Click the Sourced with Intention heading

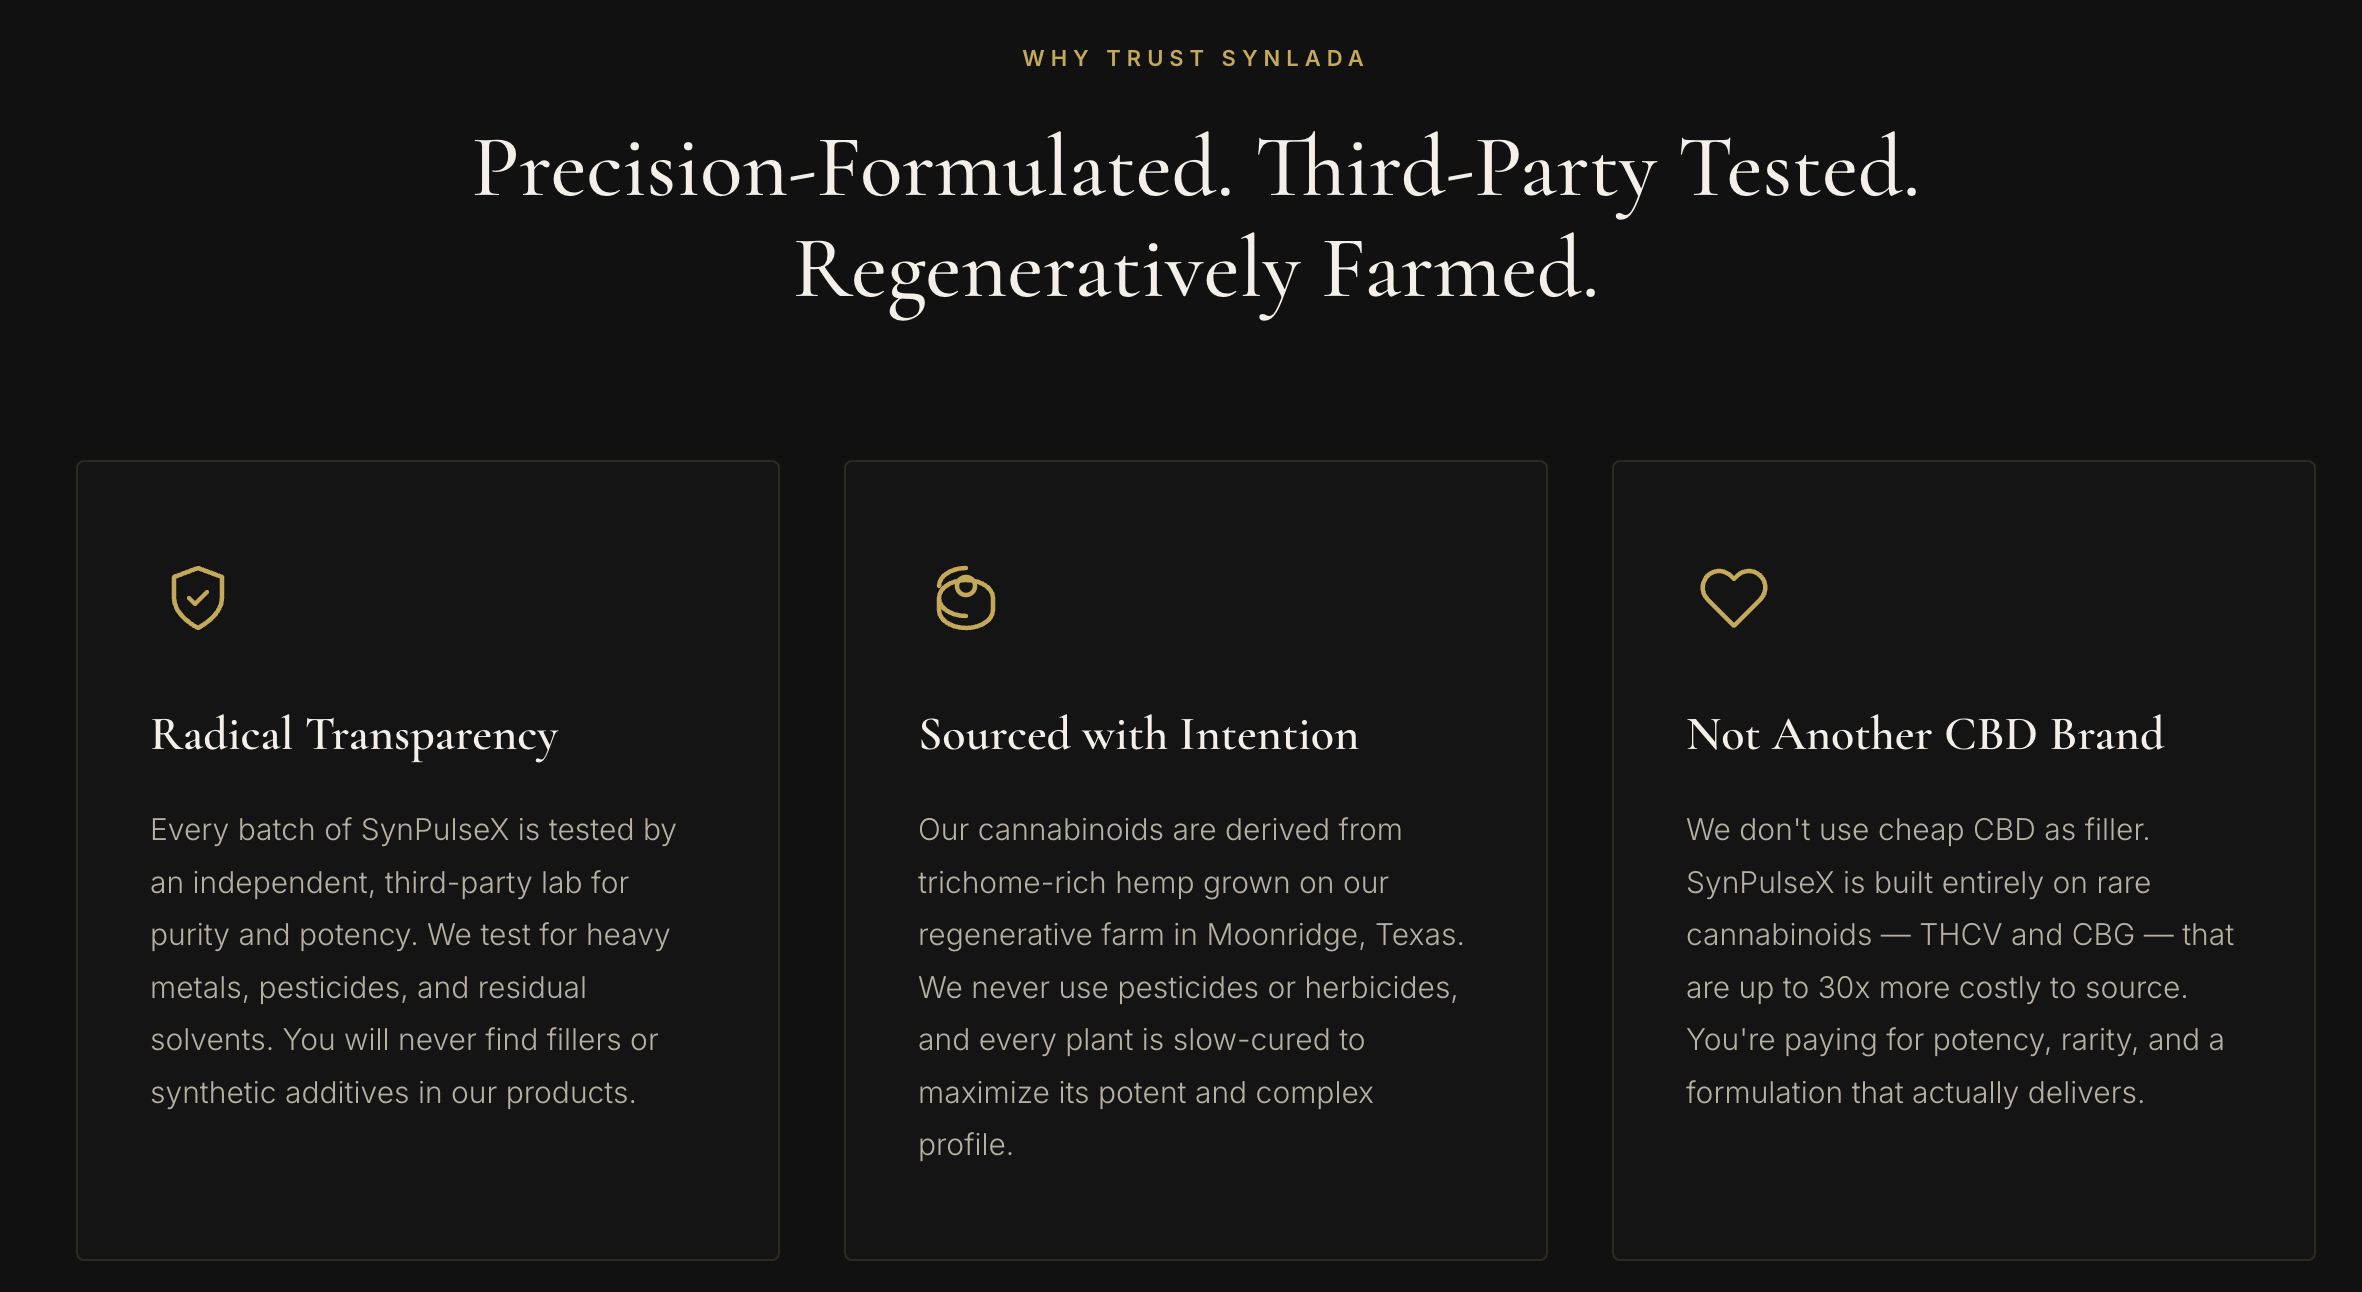(x=1138, y=735)
